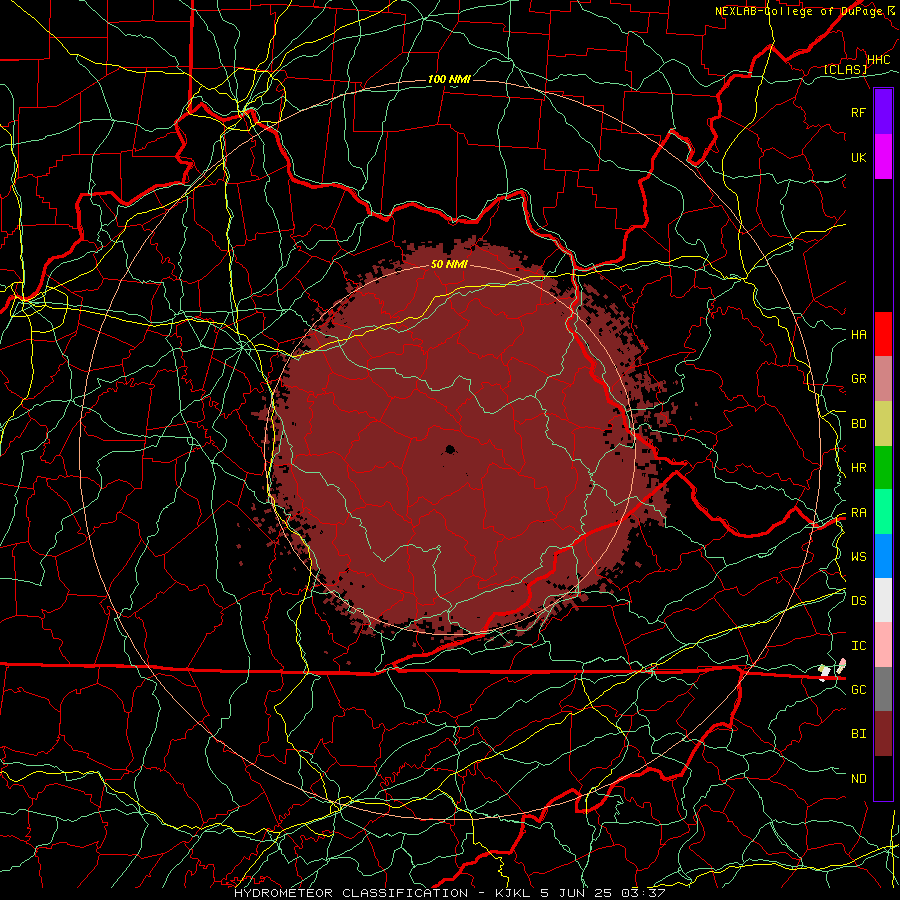Screen dimensions: 900x900
Task: Click the DS legend label
Action: pos(858,601)
